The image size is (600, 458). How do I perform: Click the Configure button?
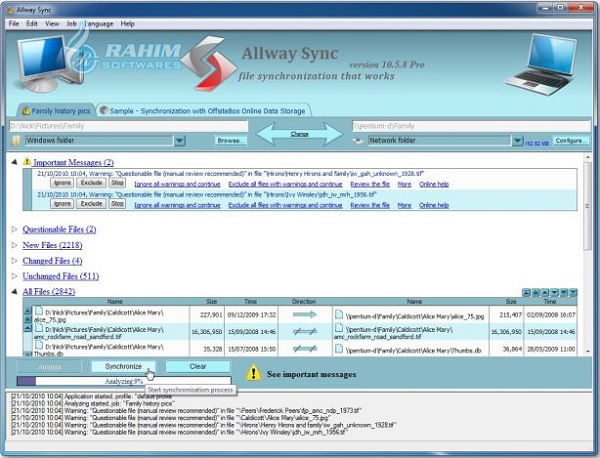click(569, 140)
